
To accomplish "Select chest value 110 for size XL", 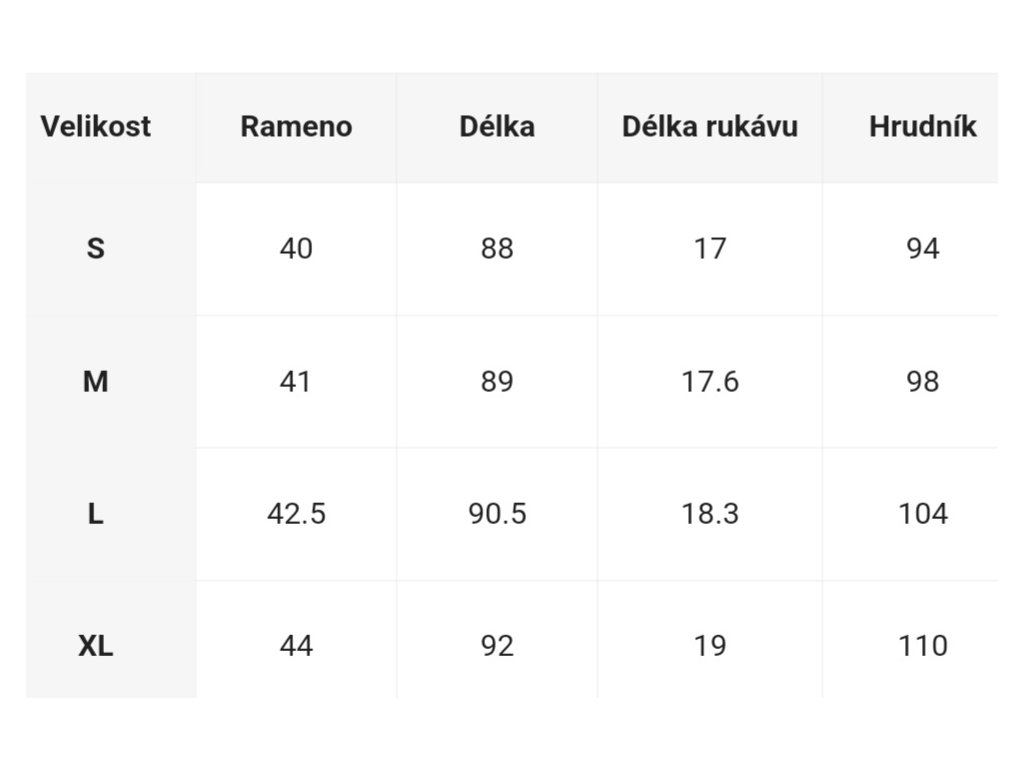I will tap(923, 646).
